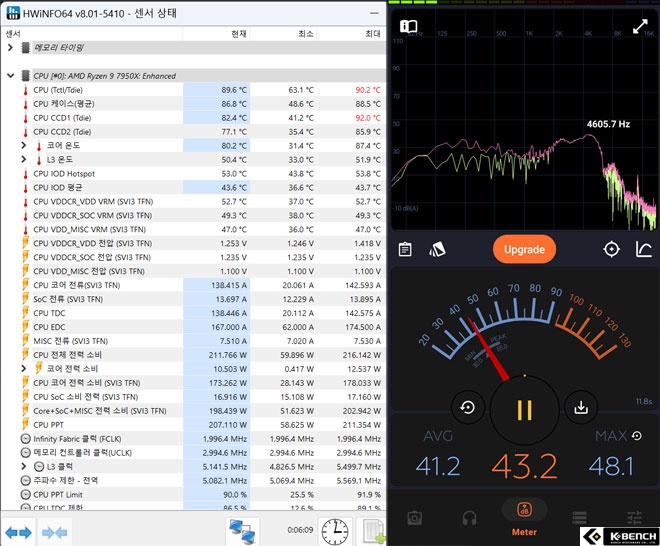The height and width of the screenshot is (546, 660).
Task: Select the CPU VDDCR_SOC 전압 row
Action: point(193,257)
